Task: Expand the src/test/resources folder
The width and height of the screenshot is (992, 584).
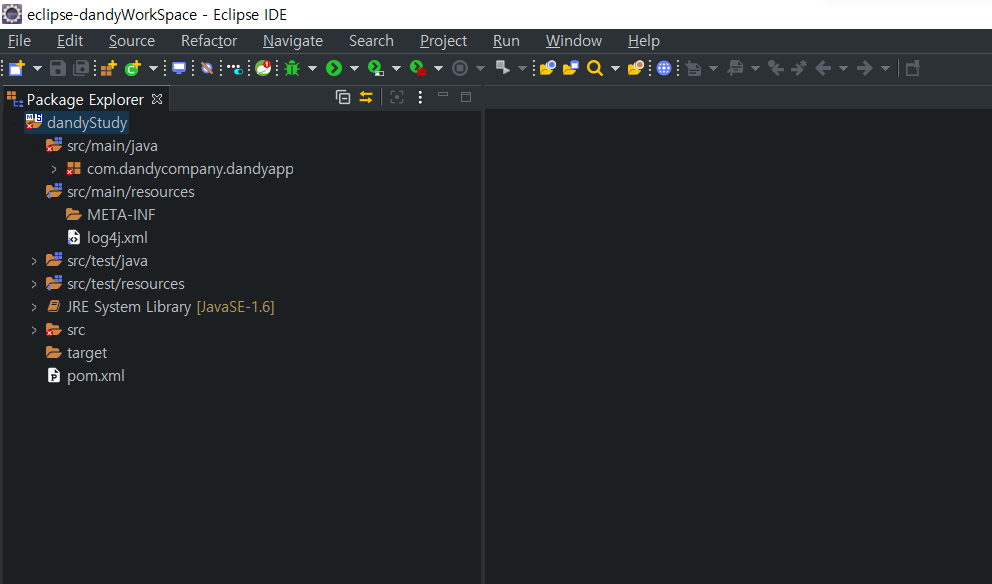Action: (34, 284)
